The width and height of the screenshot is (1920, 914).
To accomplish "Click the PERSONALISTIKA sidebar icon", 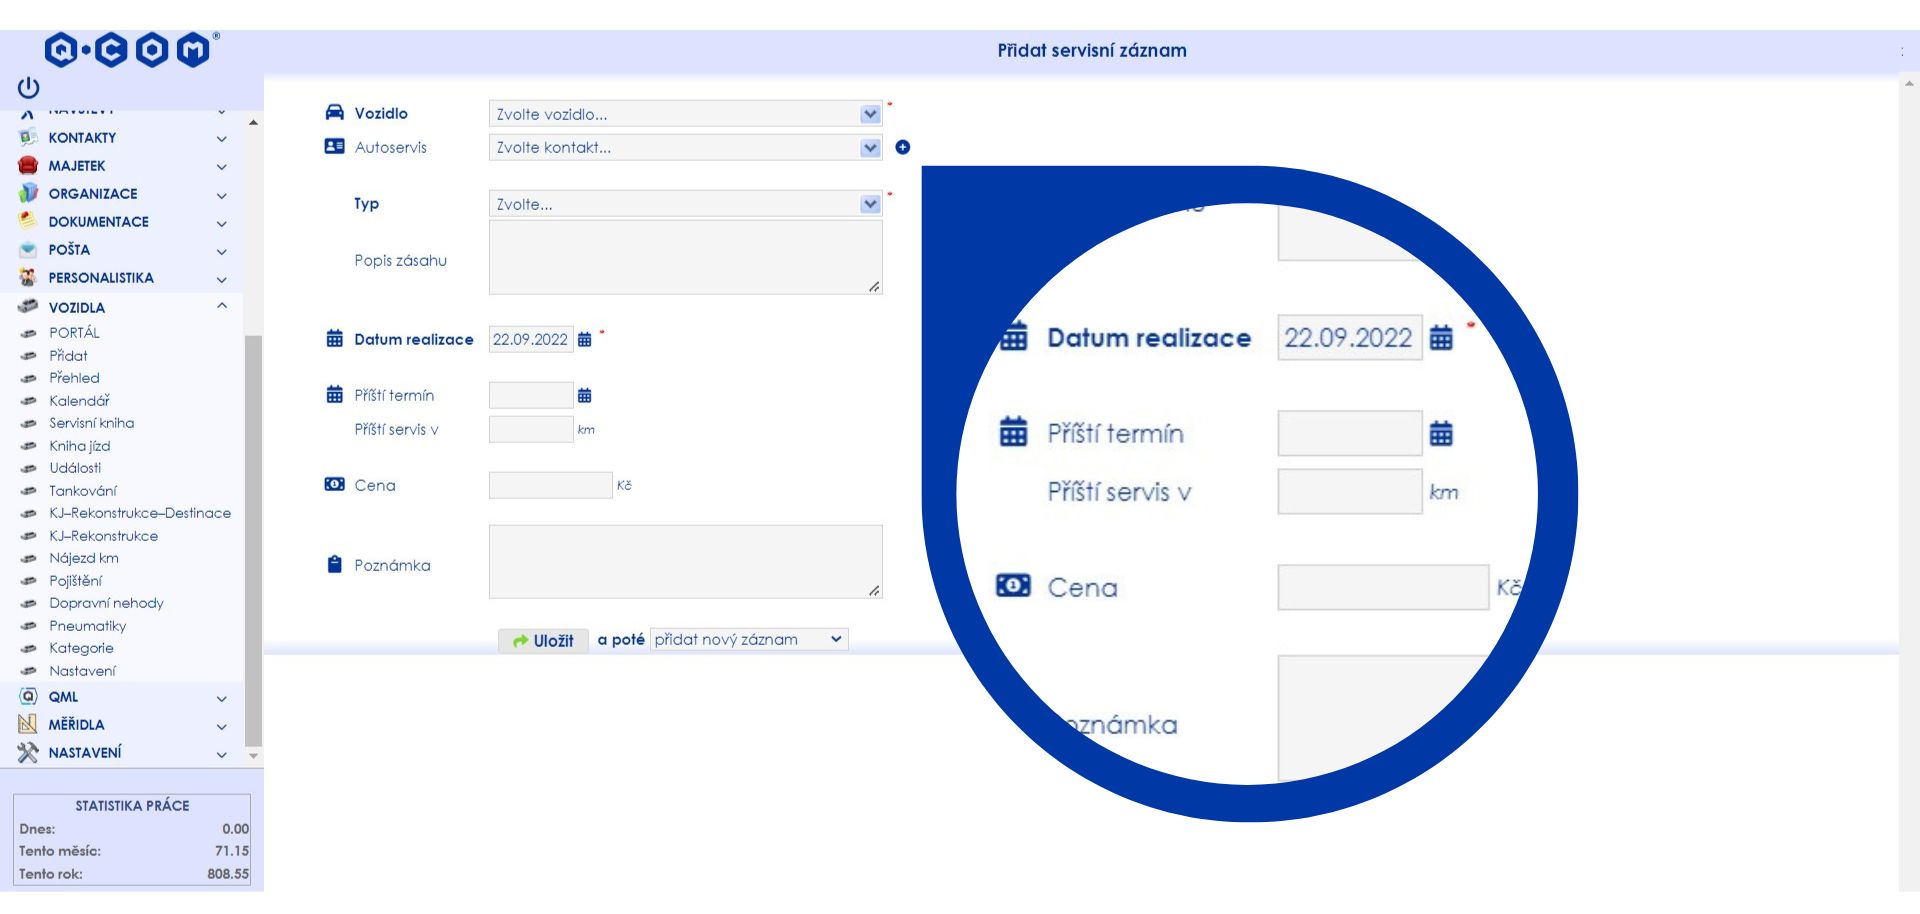I will [28, 278].
